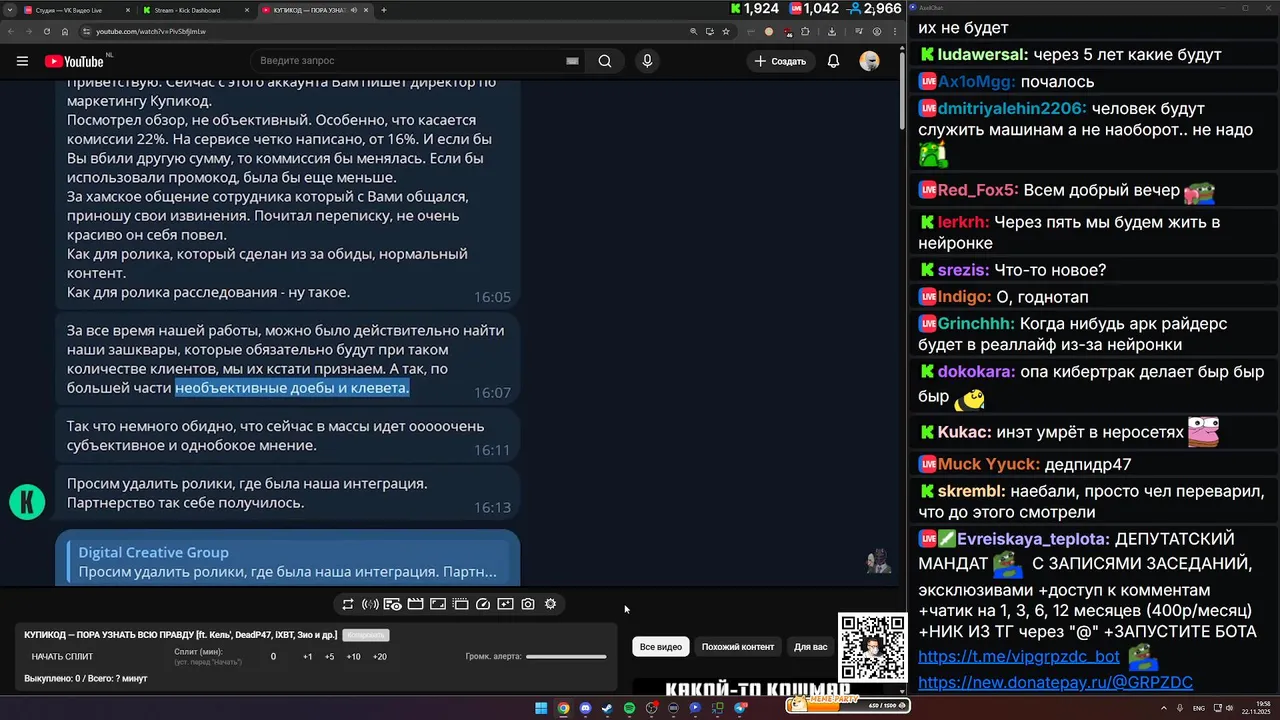
Task: Open Discord from the taskbar
Action: pyautogui.click(x=585, y=708)
